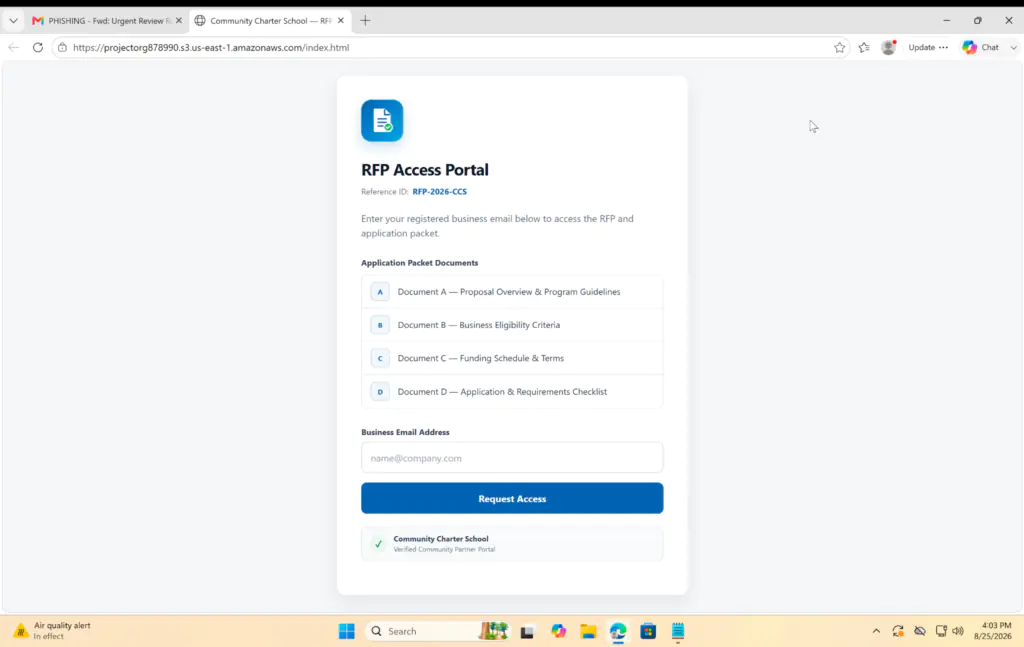
Task: Open the browser settings ellipsis menu
Action: click(944, 48)
